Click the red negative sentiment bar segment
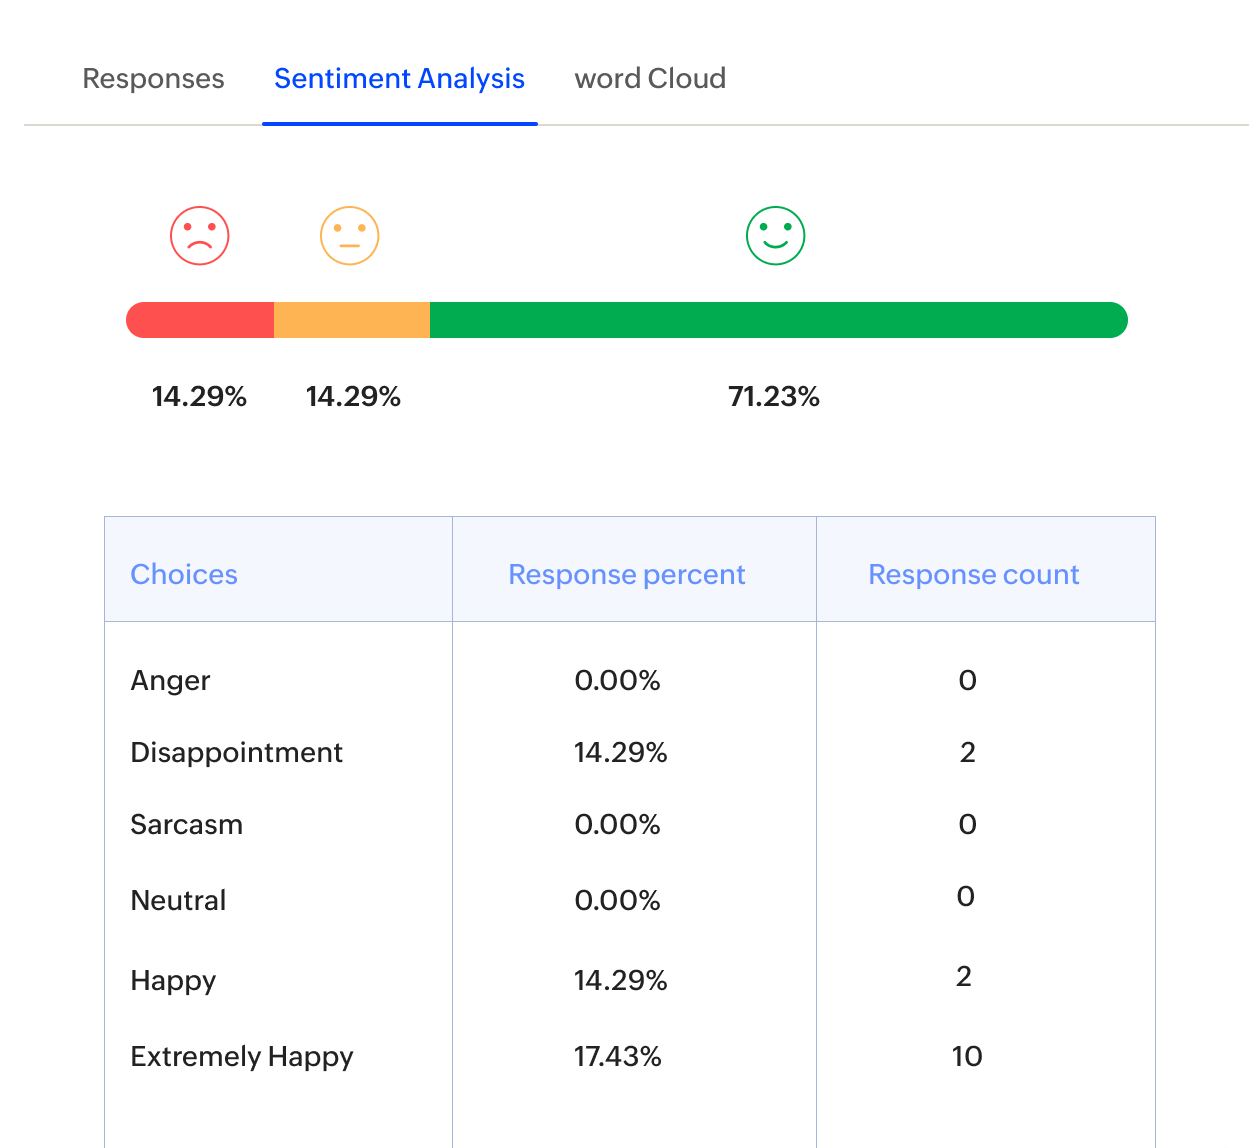Image resolution: width=1249 pixels, height=1148 pixels. tap(200, 319)
